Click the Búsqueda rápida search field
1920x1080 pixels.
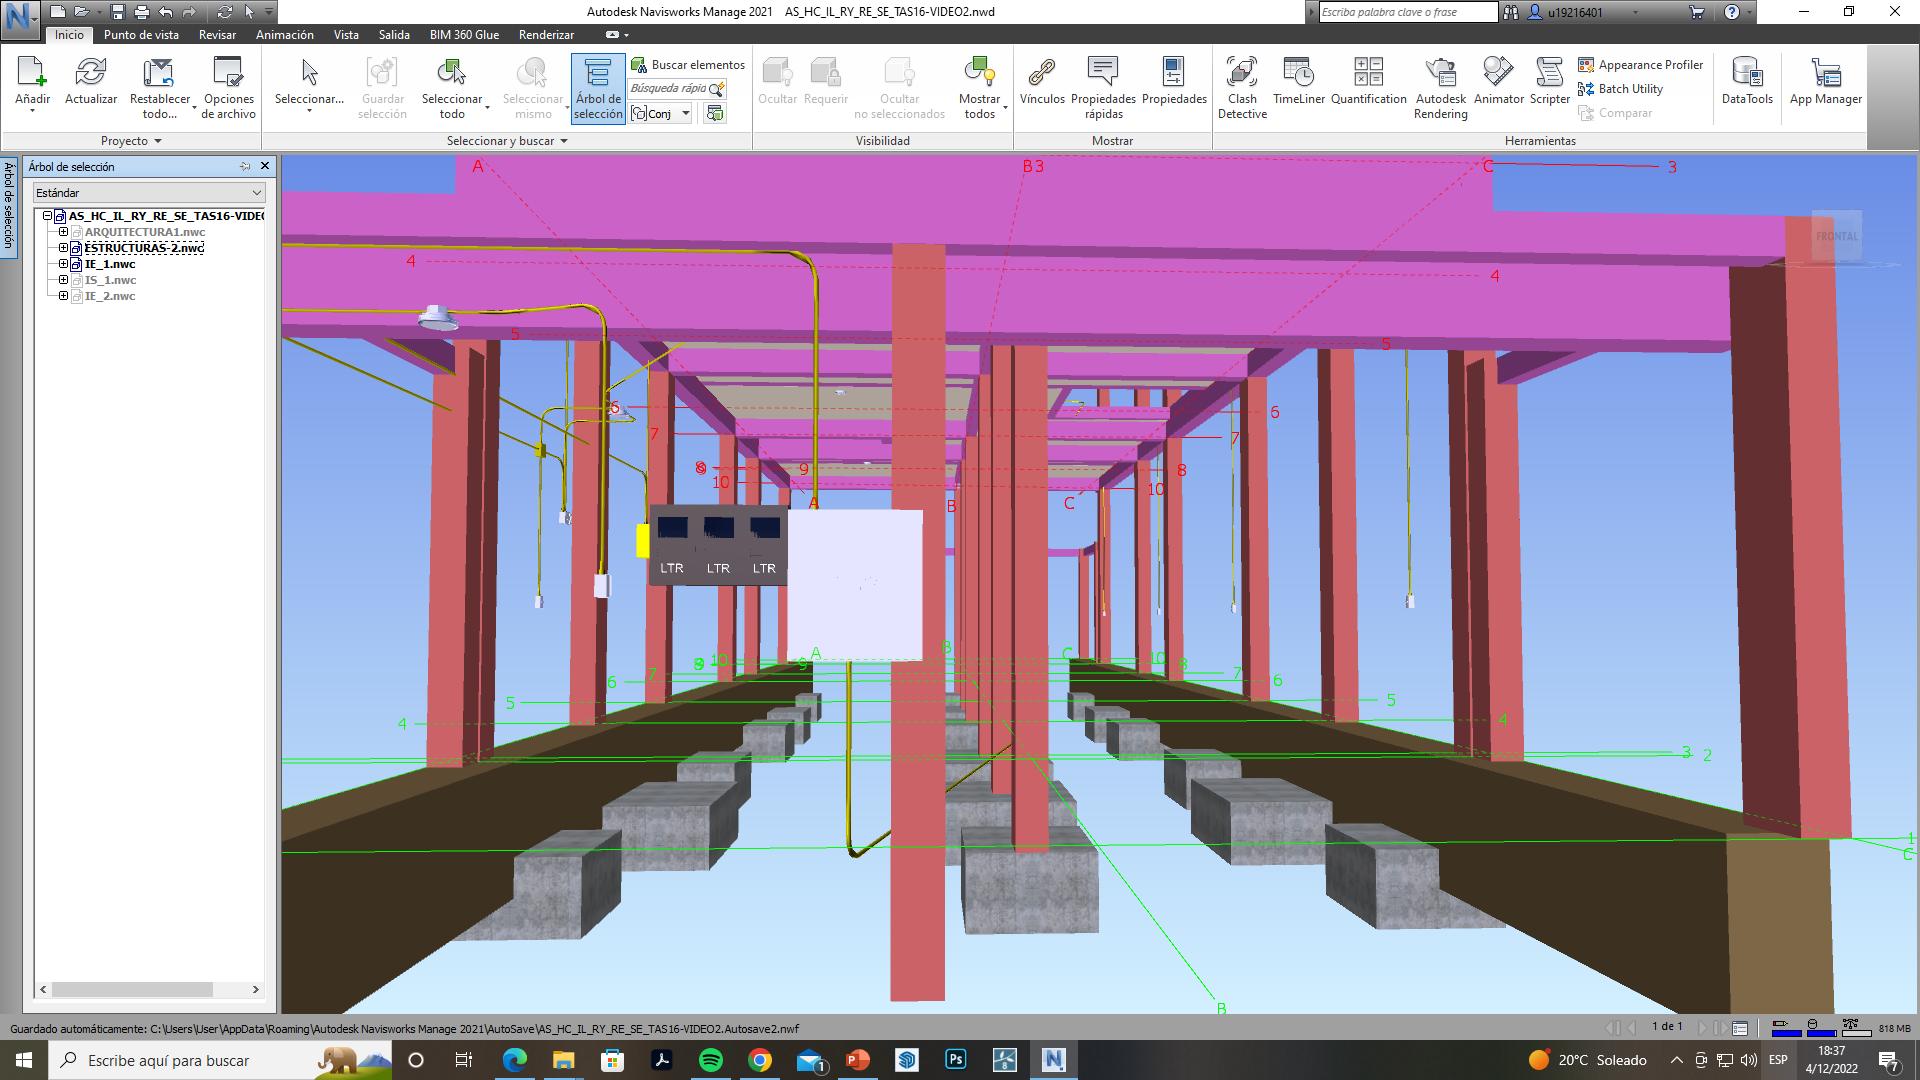pyautogui.click(x=669, y=89)
